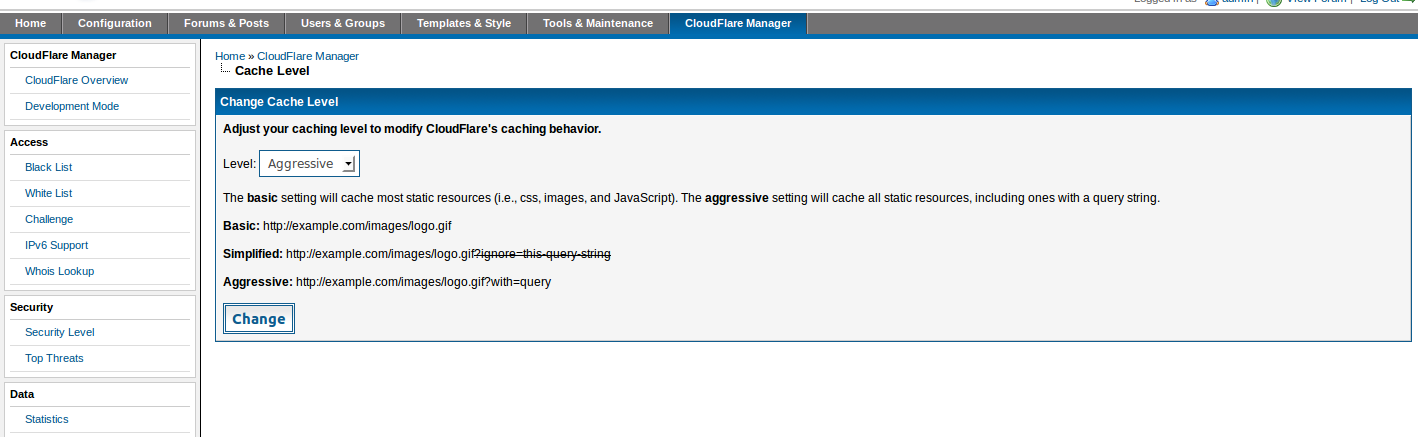1418x437 pixels.
Task: Click the Home breadcrumb link
Action: click(229, 56)
